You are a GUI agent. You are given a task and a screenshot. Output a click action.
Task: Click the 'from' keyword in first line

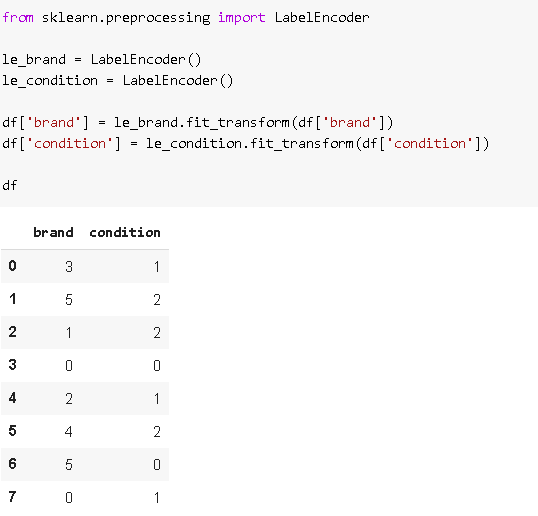click(x=18, y=17)
